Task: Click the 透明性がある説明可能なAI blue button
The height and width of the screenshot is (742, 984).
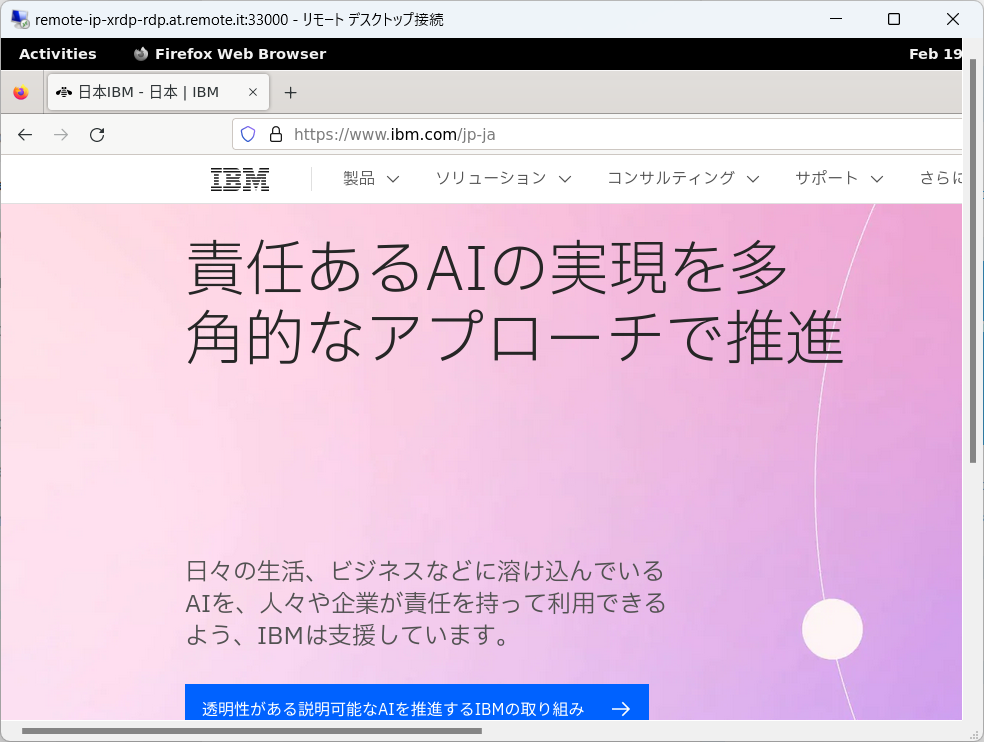Action: tap(417, 702)
